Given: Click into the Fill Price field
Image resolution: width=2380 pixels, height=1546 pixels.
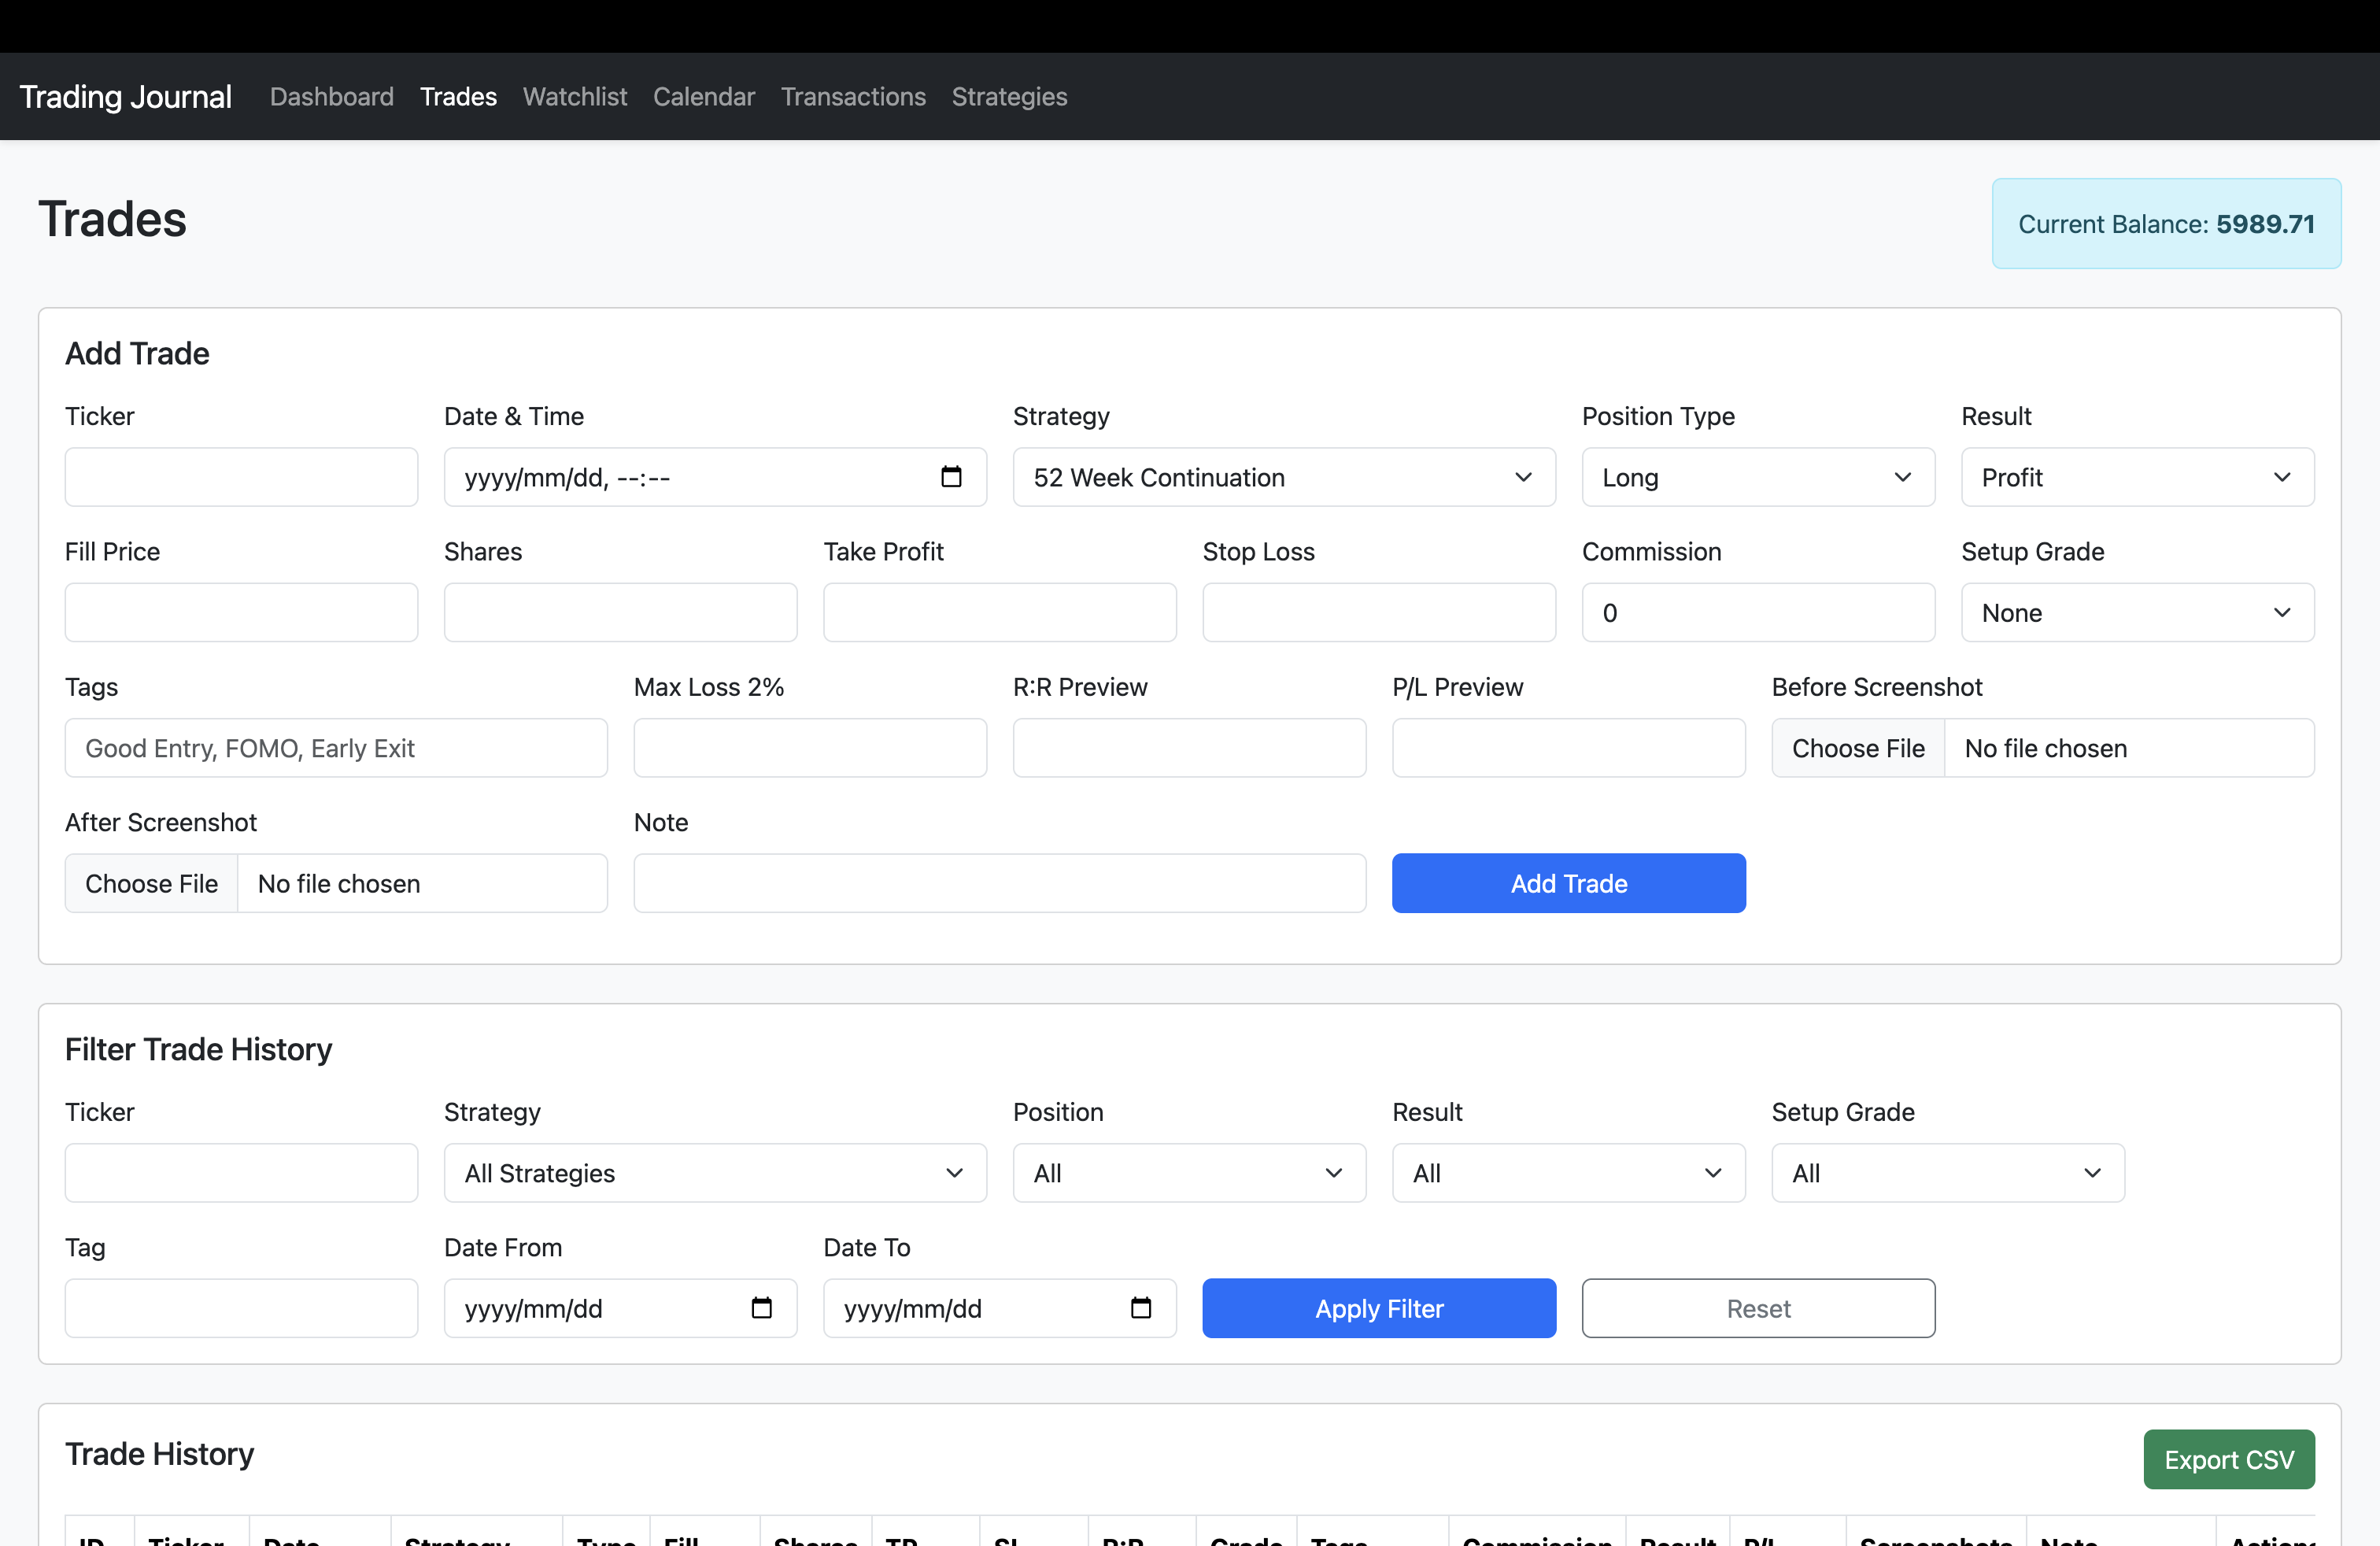Looking at the screenshot, I should pos(241,612).
